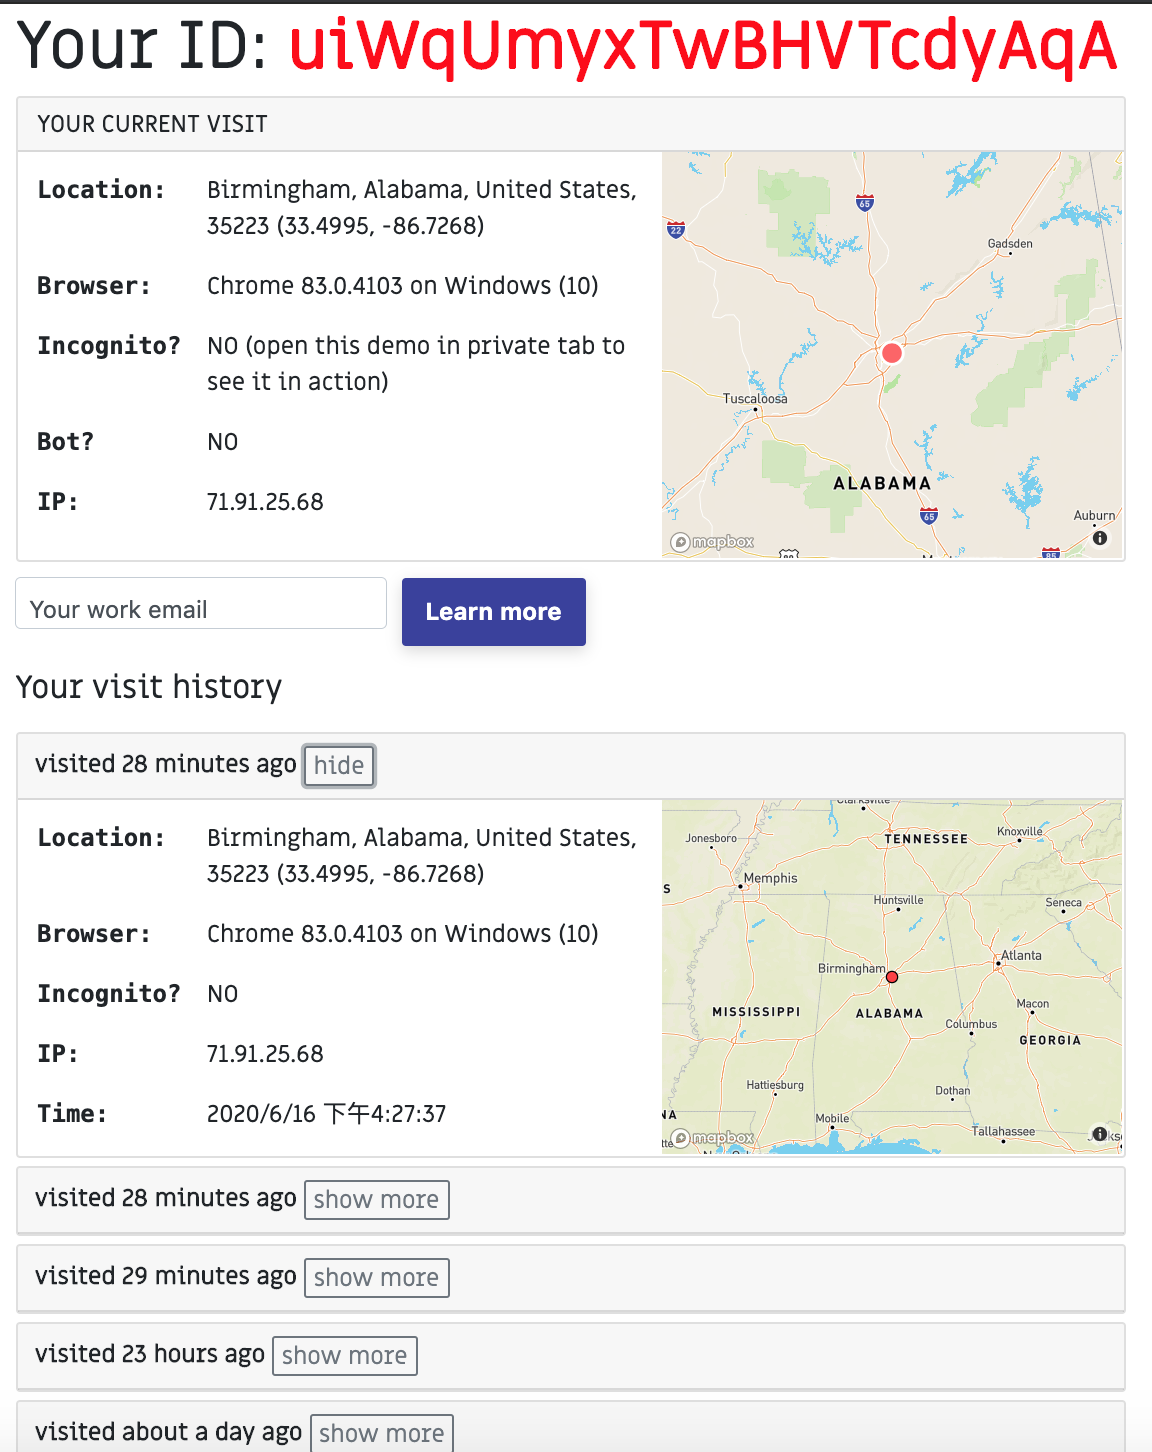1152x1452 pixels.
Task: Open map attribution info icon on current visit map
Action: pos(1100,538)
